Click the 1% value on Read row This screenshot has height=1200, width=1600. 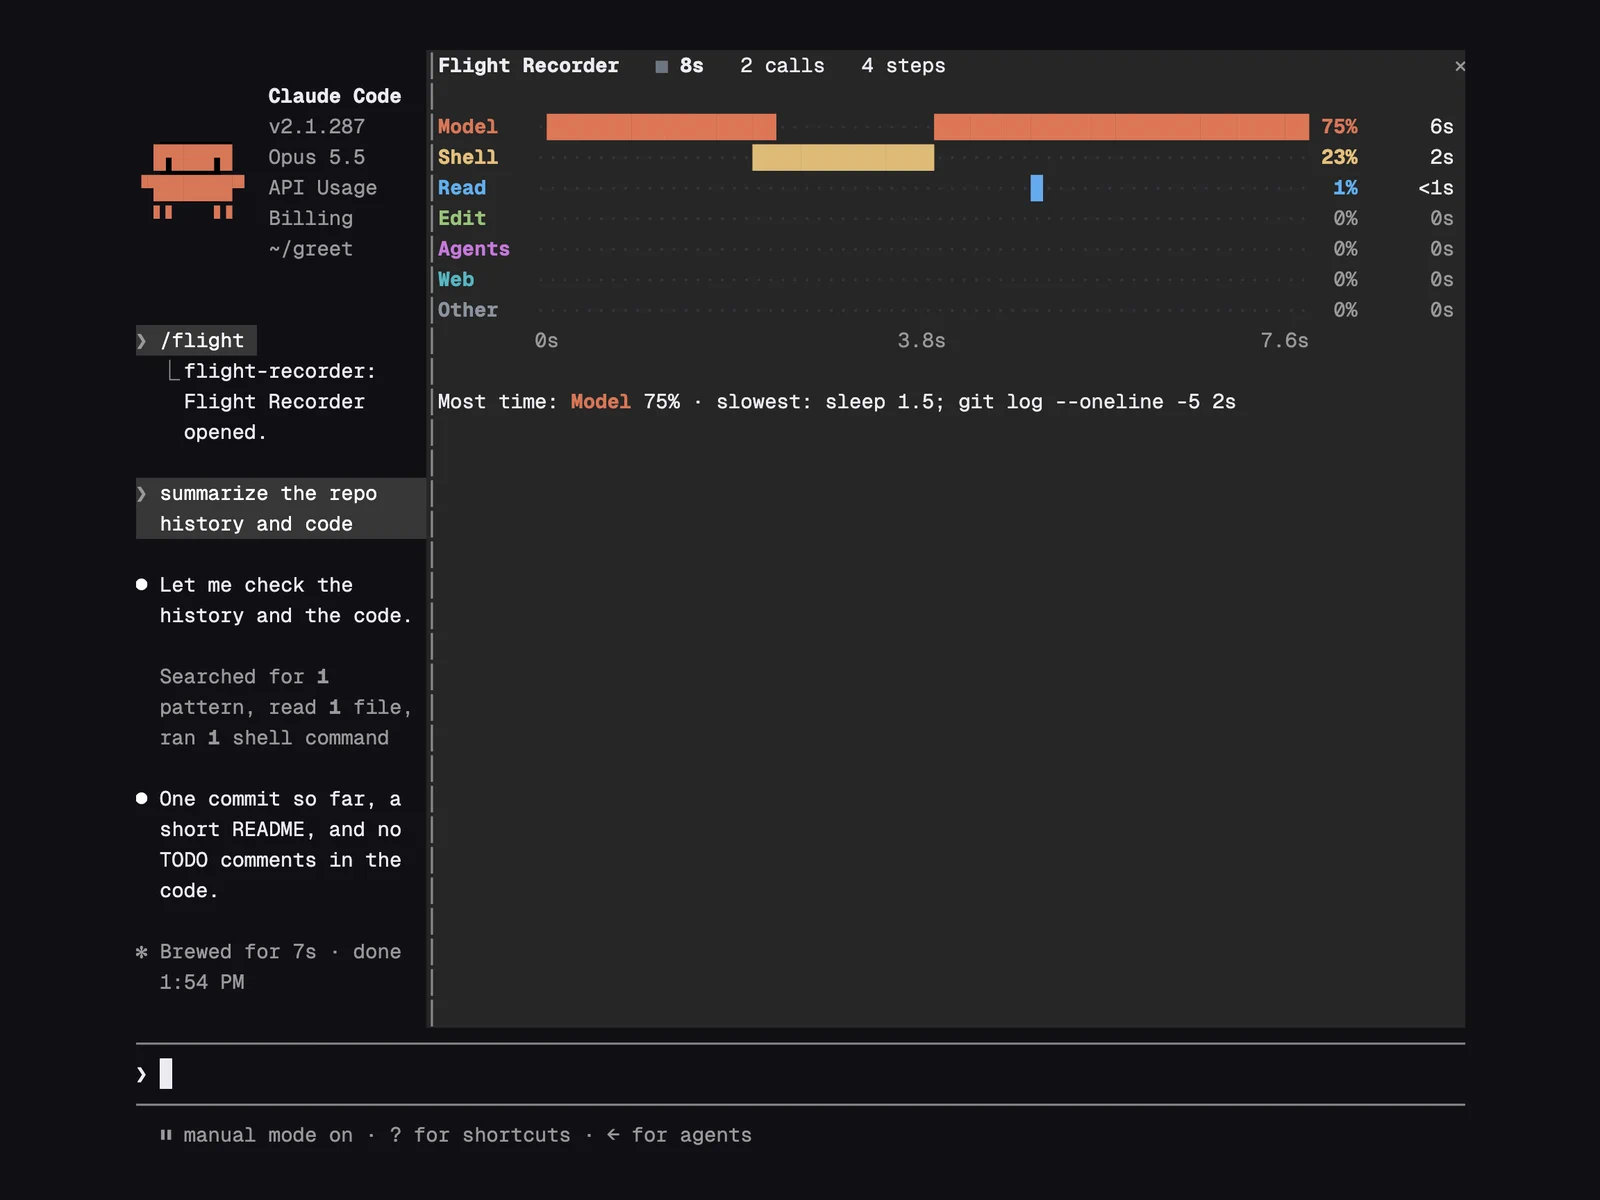point(1345,188)
